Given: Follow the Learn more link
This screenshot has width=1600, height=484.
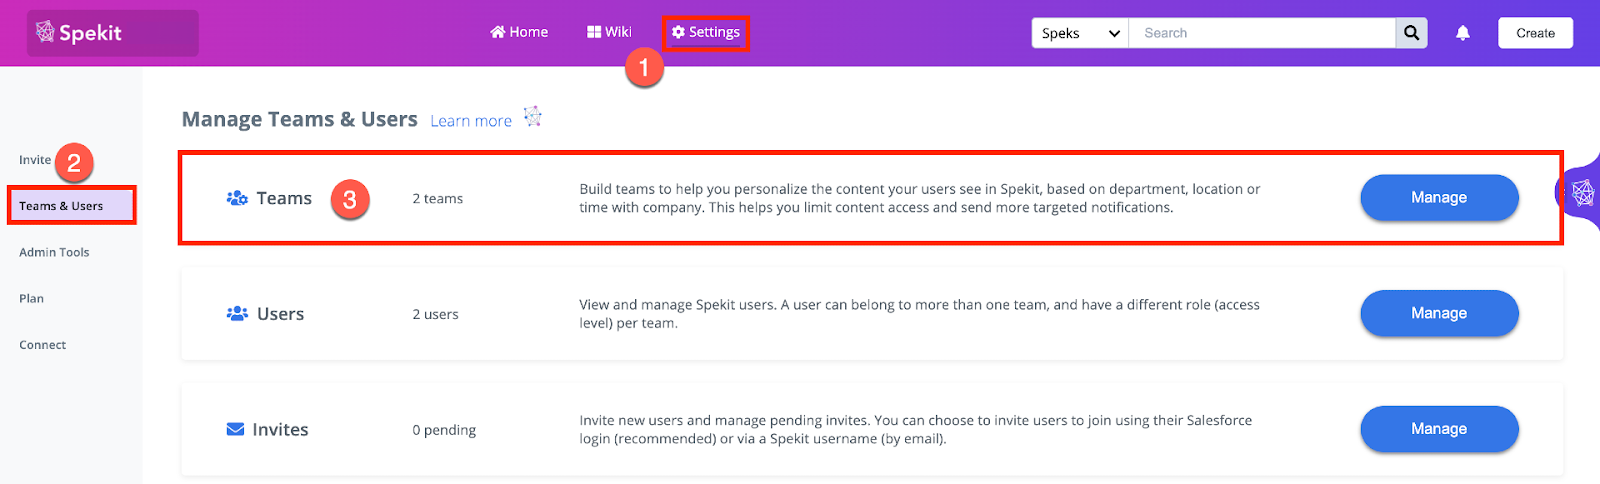Looking at the screenshot, I should click(471, 121).
